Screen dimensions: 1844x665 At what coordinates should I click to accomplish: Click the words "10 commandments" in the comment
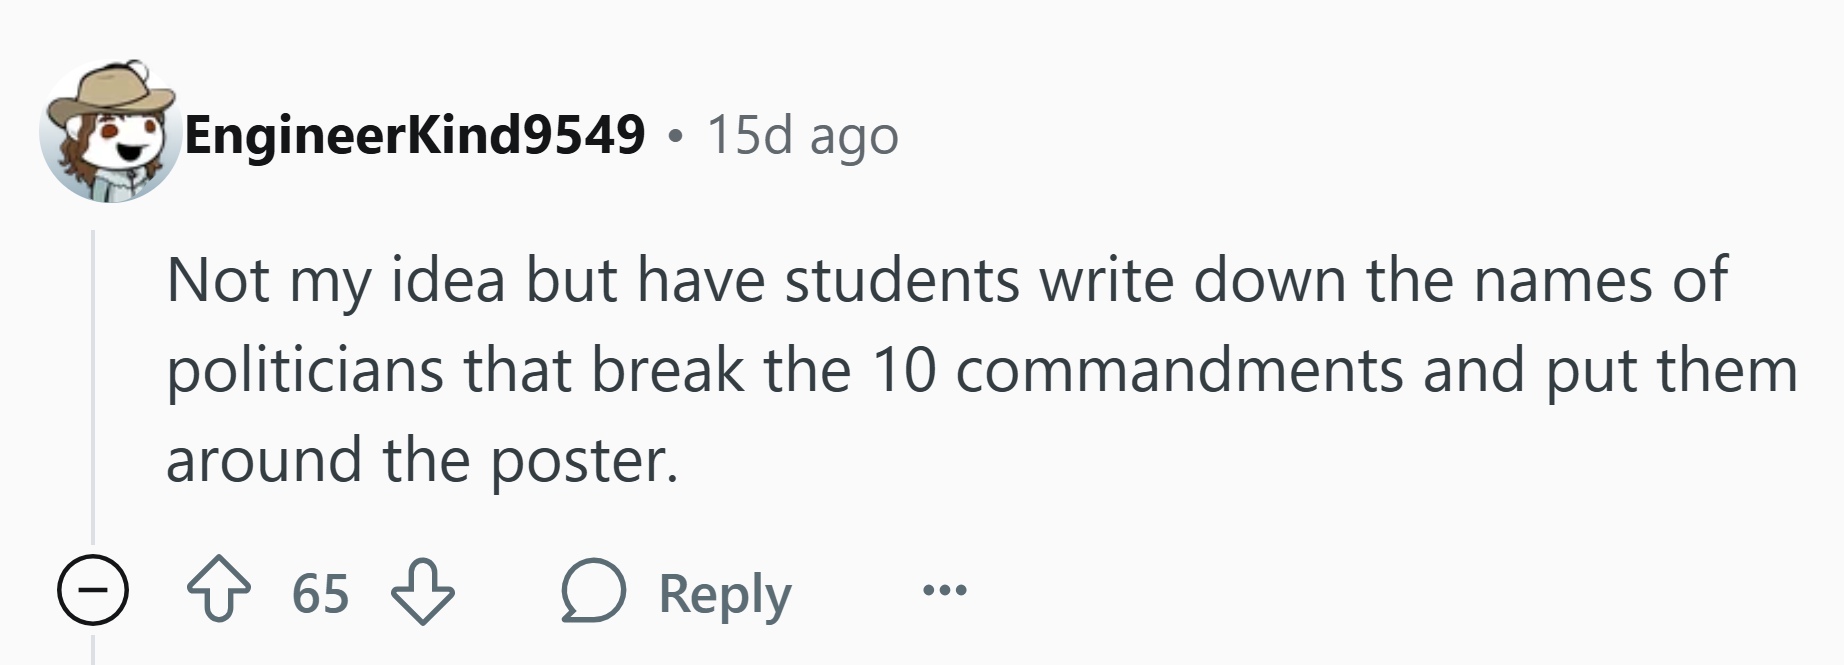[1138, 370]
